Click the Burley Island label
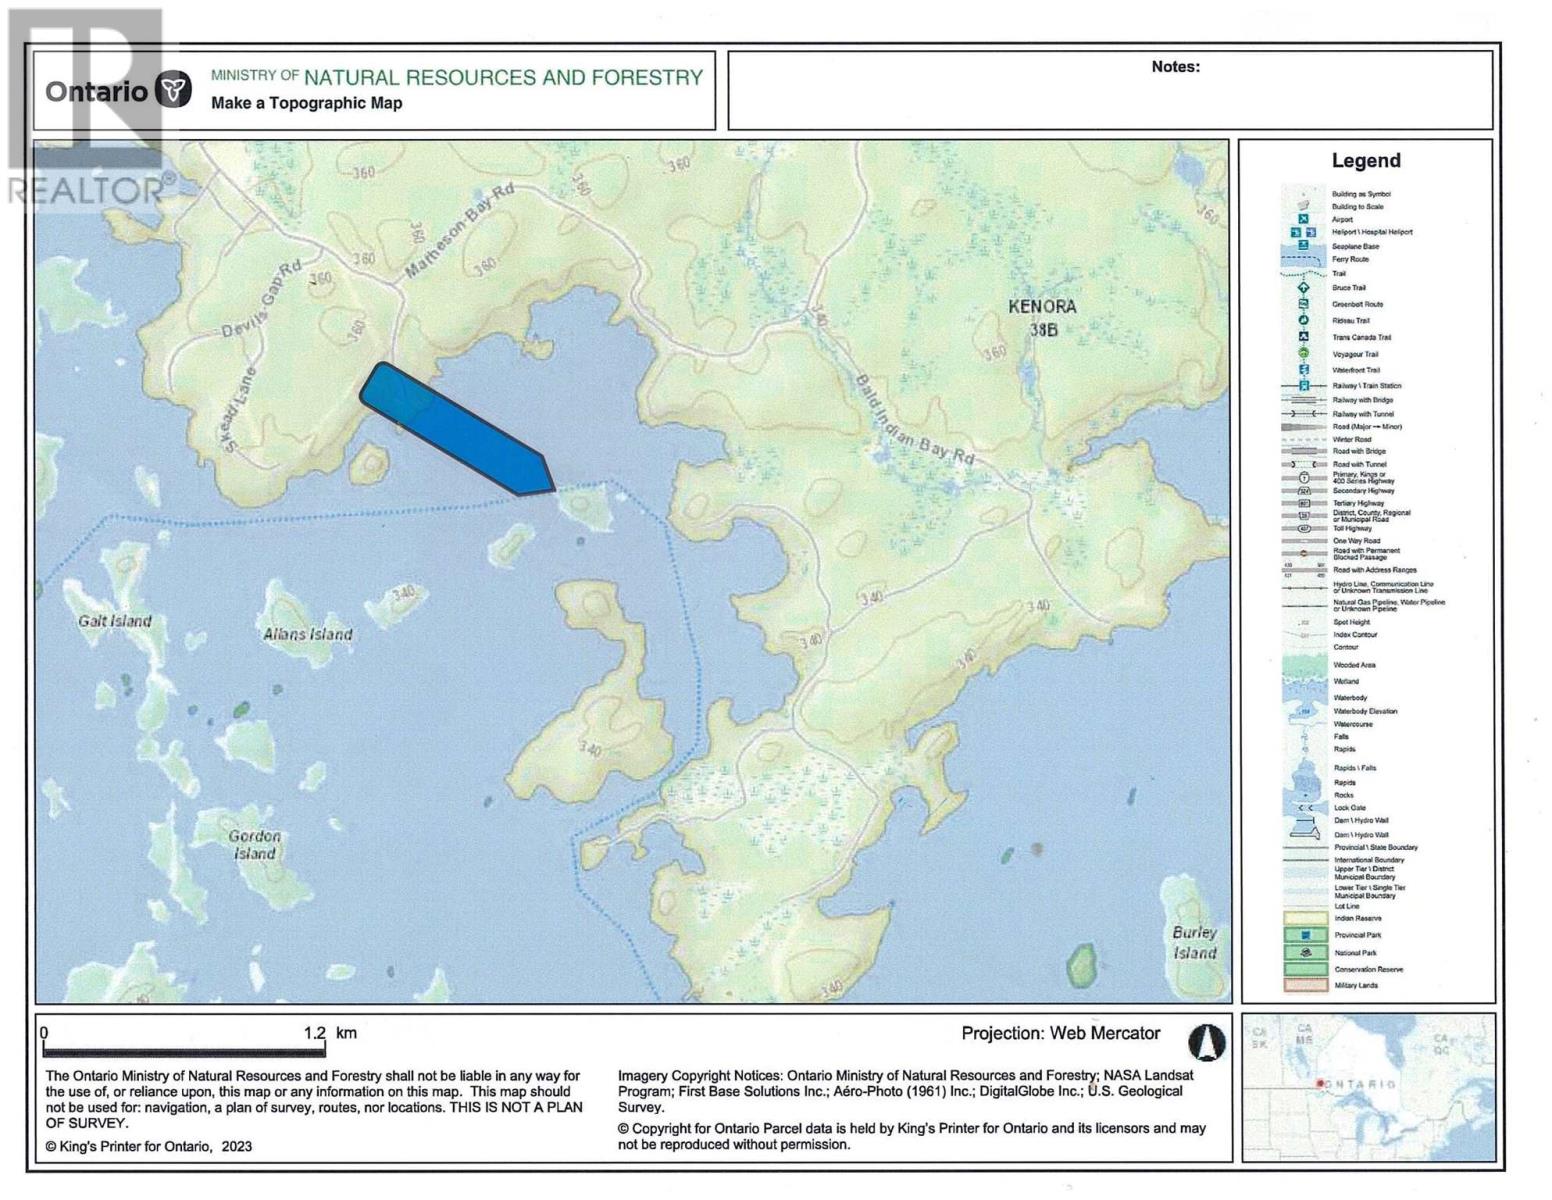Viewport: 1552px width, 1200px height. click(1195, 942)
